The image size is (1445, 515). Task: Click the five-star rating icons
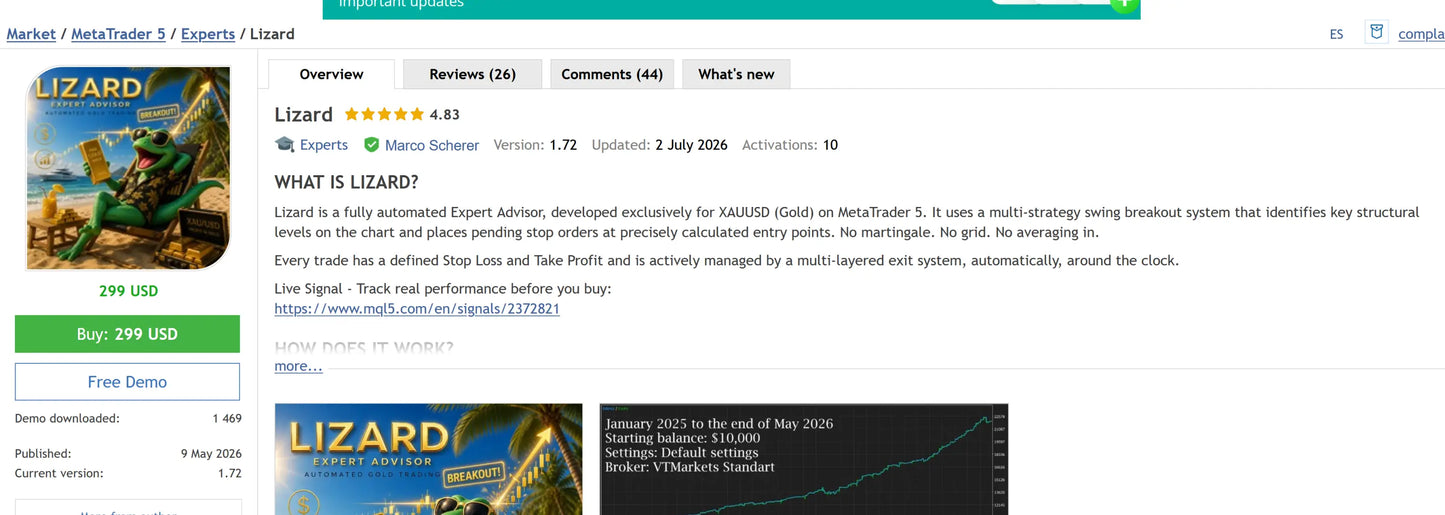384,115
